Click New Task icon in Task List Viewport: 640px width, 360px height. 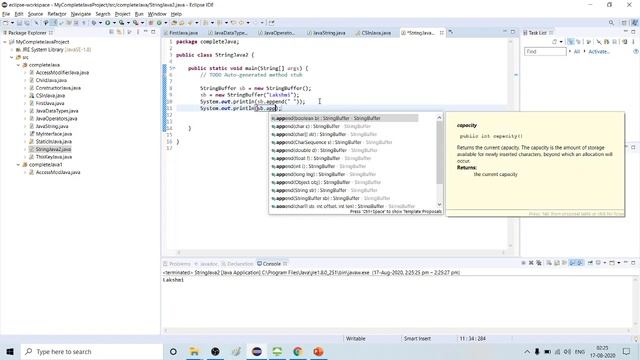(x=554, y=42)
